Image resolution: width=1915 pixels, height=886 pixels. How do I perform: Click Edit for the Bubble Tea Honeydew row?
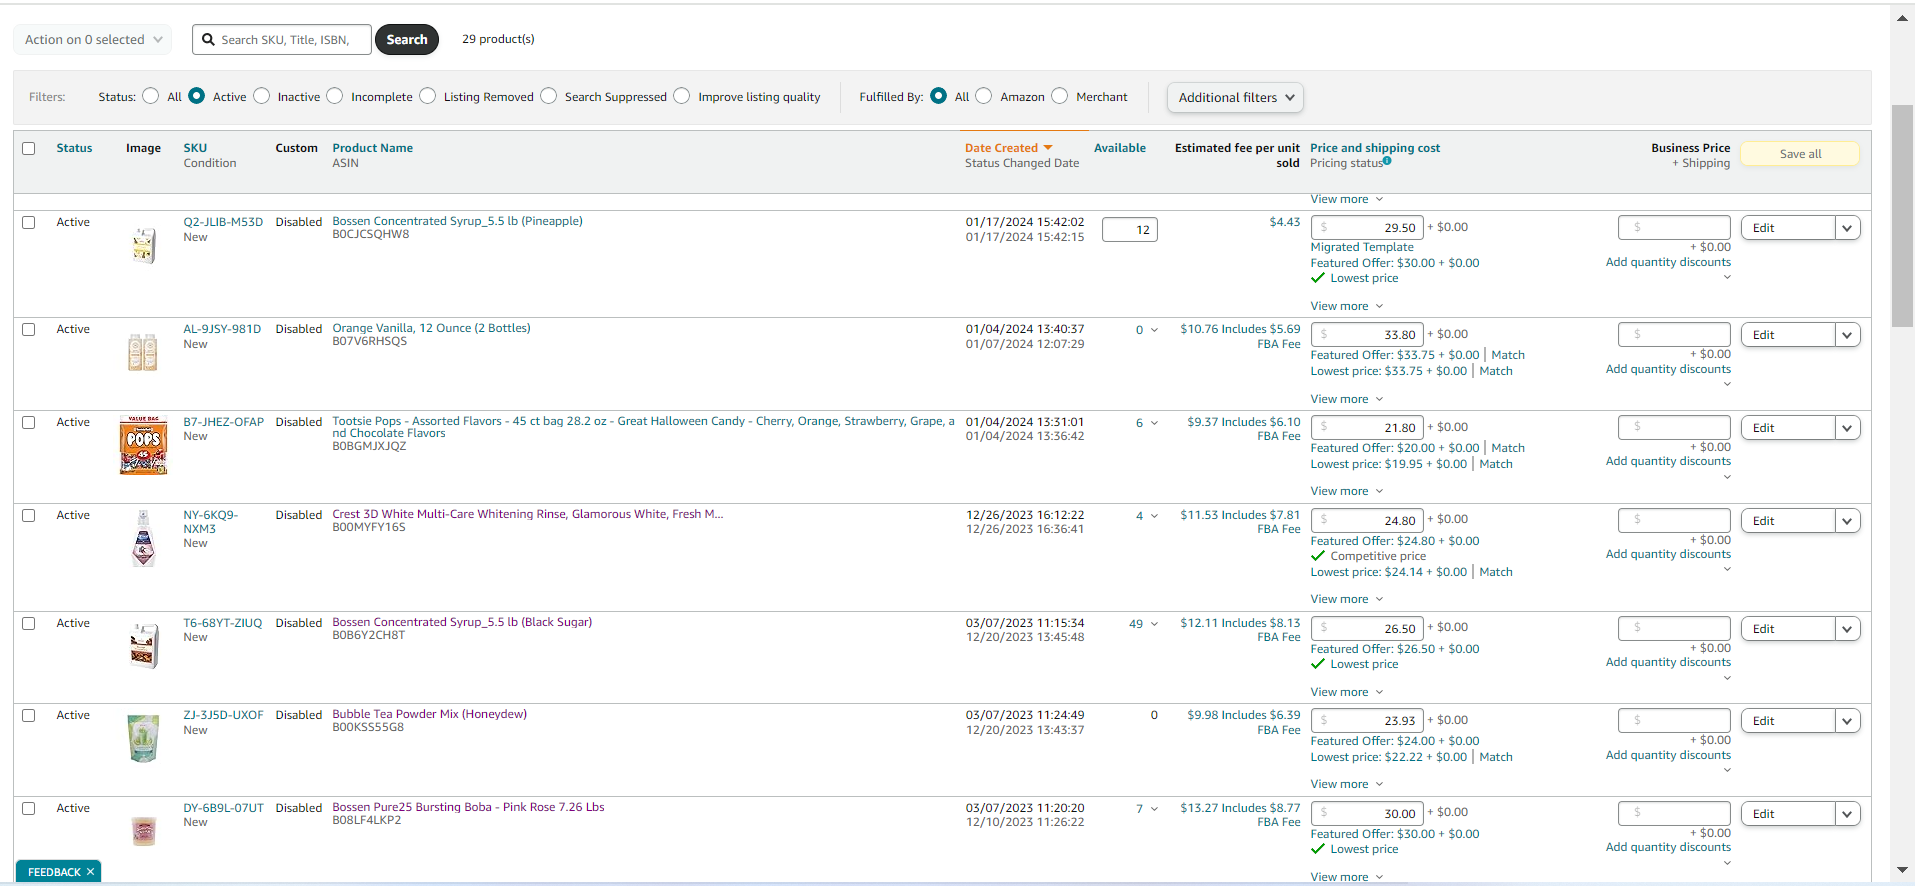pos(1788,721)
